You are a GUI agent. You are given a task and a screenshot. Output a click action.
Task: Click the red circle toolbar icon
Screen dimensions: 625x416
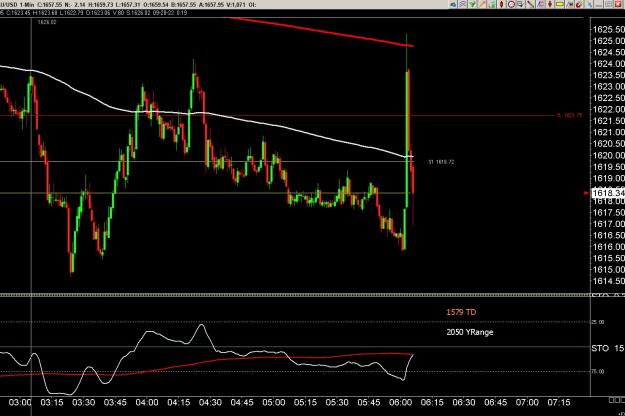tap(511, 4)
